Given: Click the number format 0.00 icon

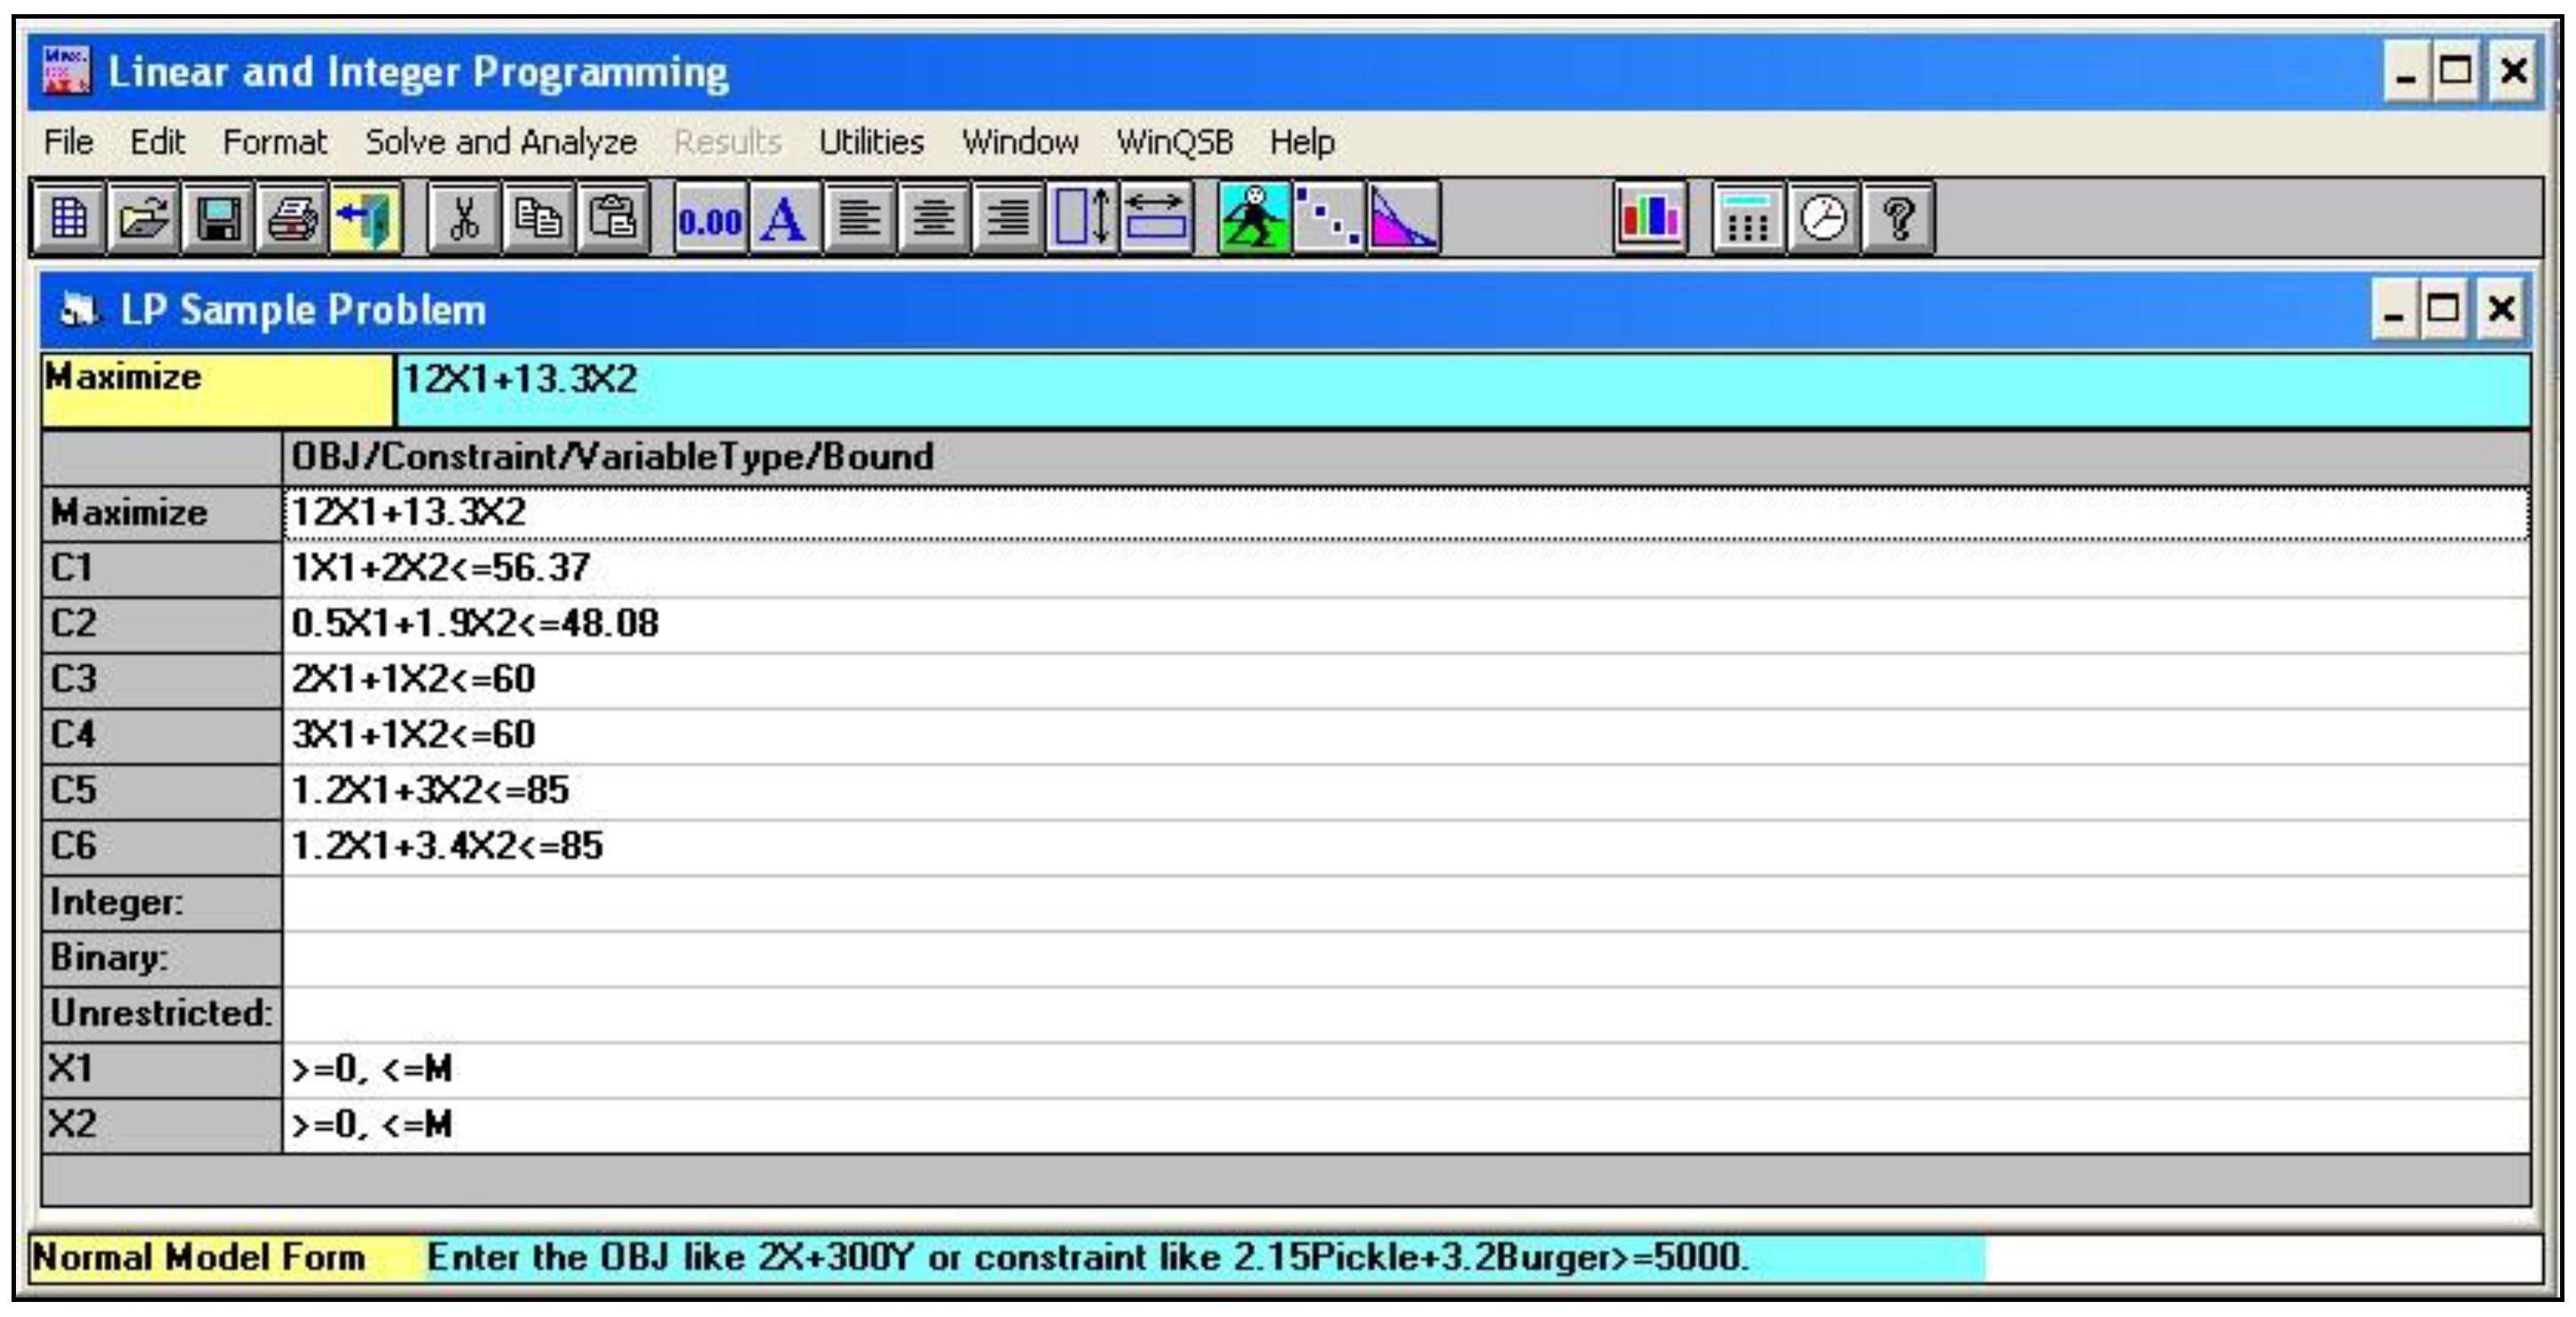Looking at the screenshot, I should pos(710,218).
